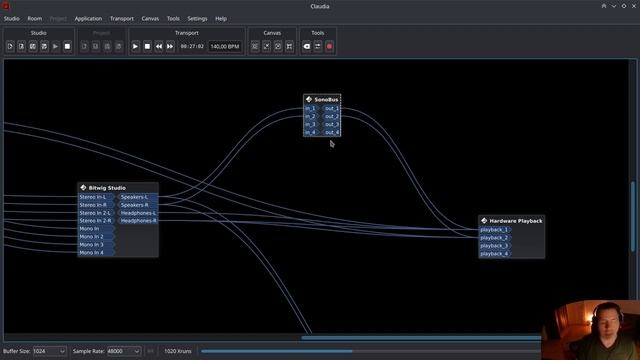
Task: Select Hardware Playback playback_3 port
Action: point(495,246)
